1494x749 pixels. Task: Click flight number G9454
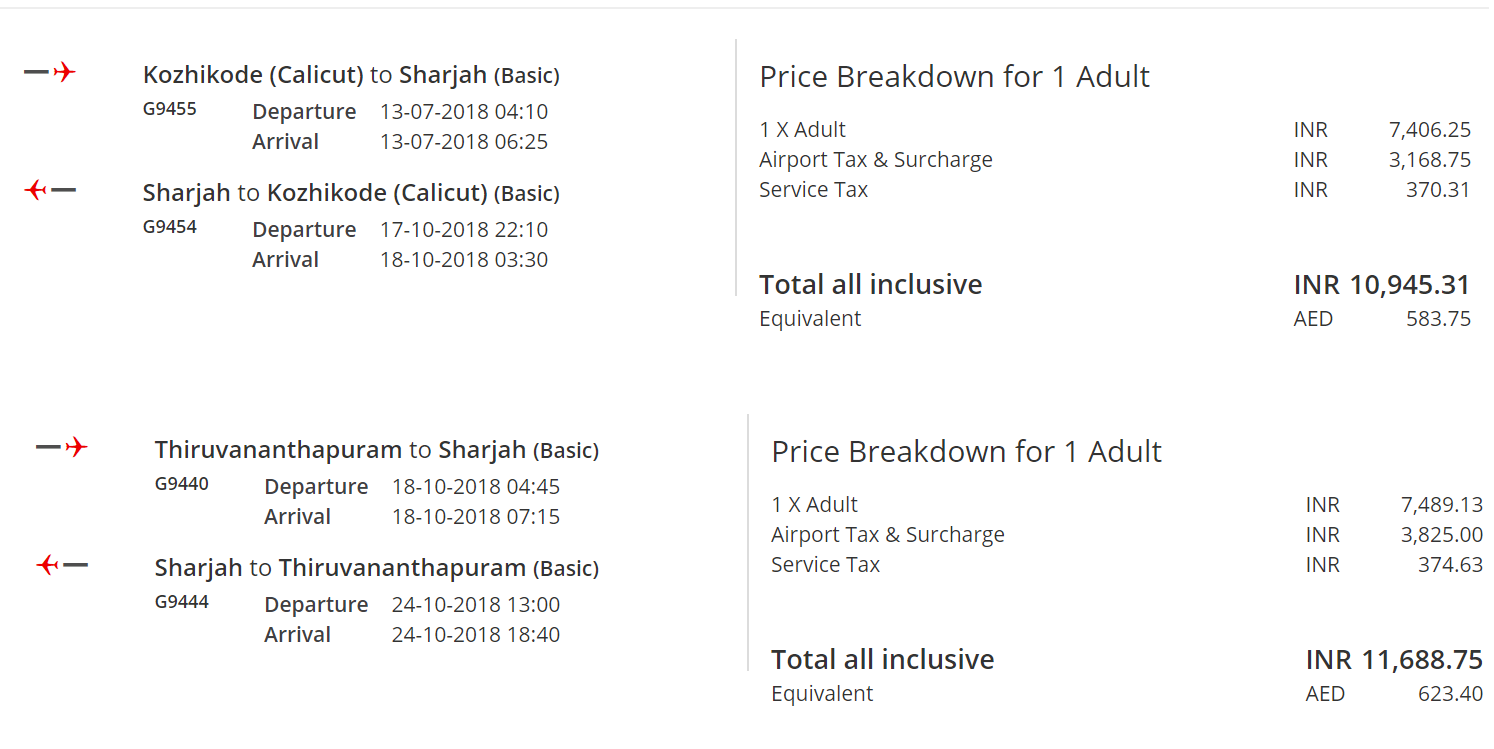pos(170,226)
